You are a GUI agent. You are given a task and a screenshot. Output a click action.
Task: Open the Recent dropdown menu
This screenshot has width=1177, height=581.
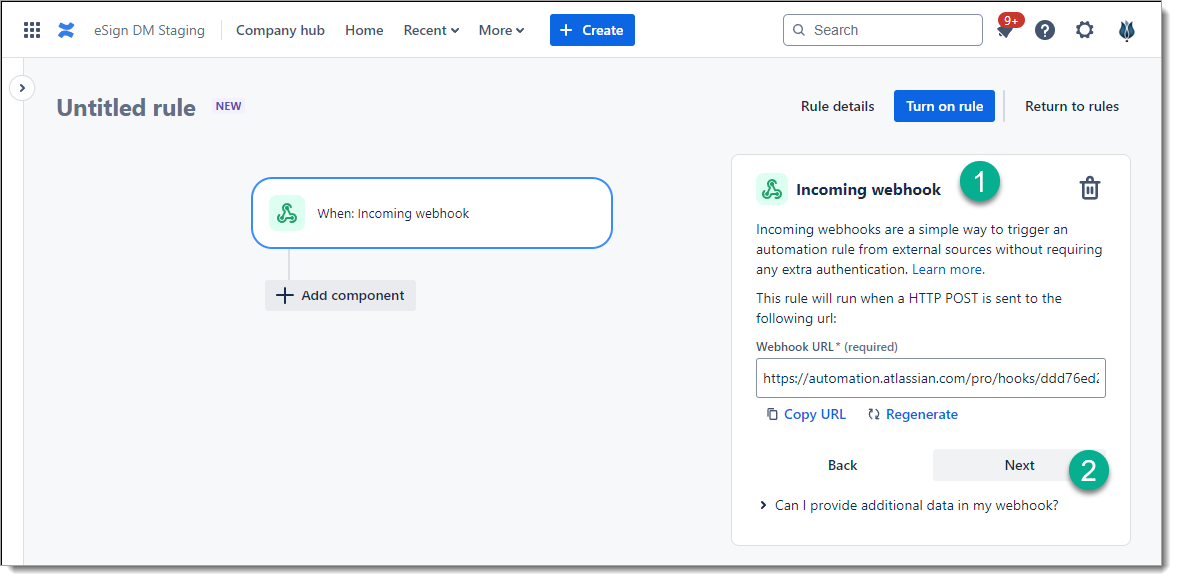(x=431, y=30)
